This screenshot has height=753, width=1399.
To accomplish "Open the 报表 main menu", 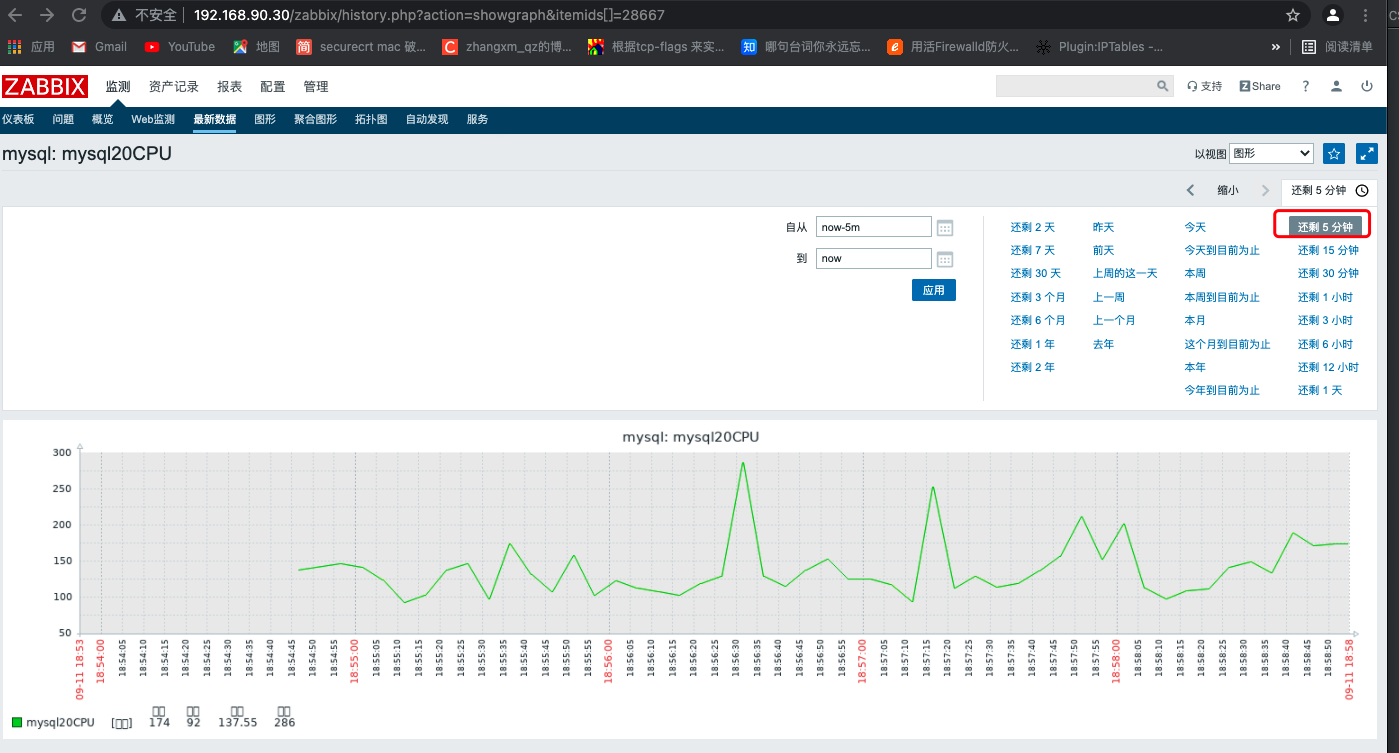I will click(x=229, y=86).
